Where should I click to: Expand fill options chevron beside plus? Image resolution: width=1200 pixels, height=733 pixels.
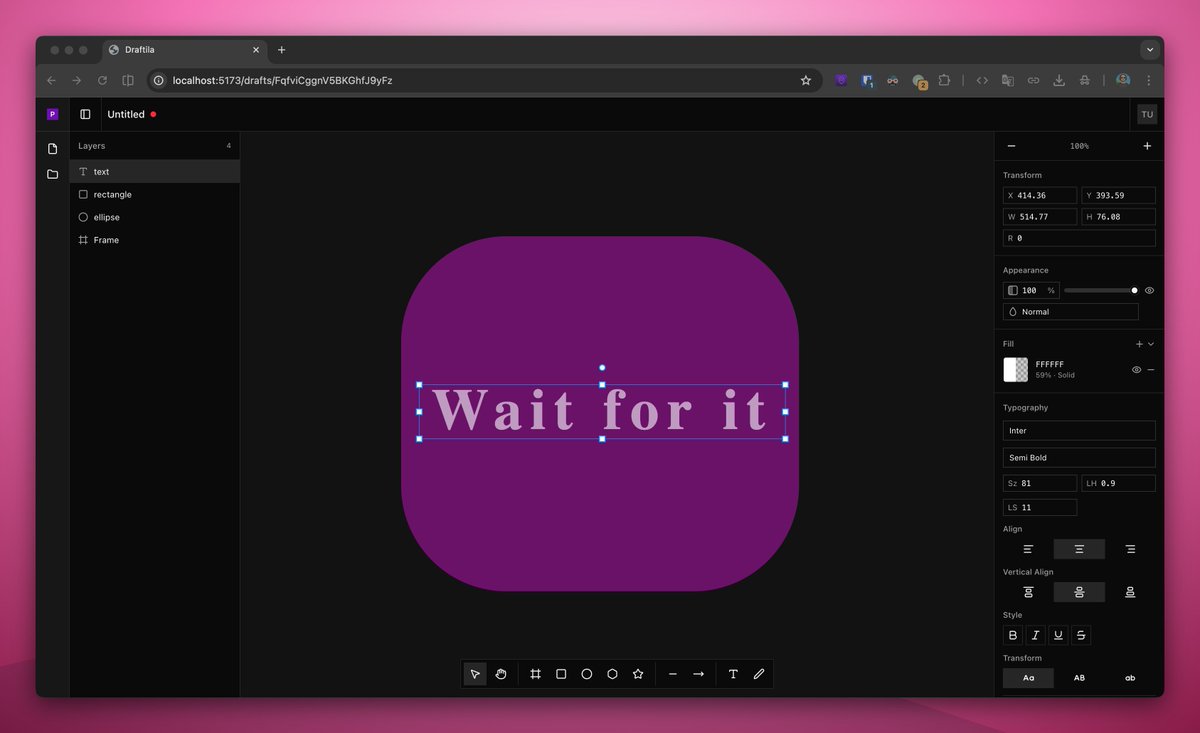1151,344
